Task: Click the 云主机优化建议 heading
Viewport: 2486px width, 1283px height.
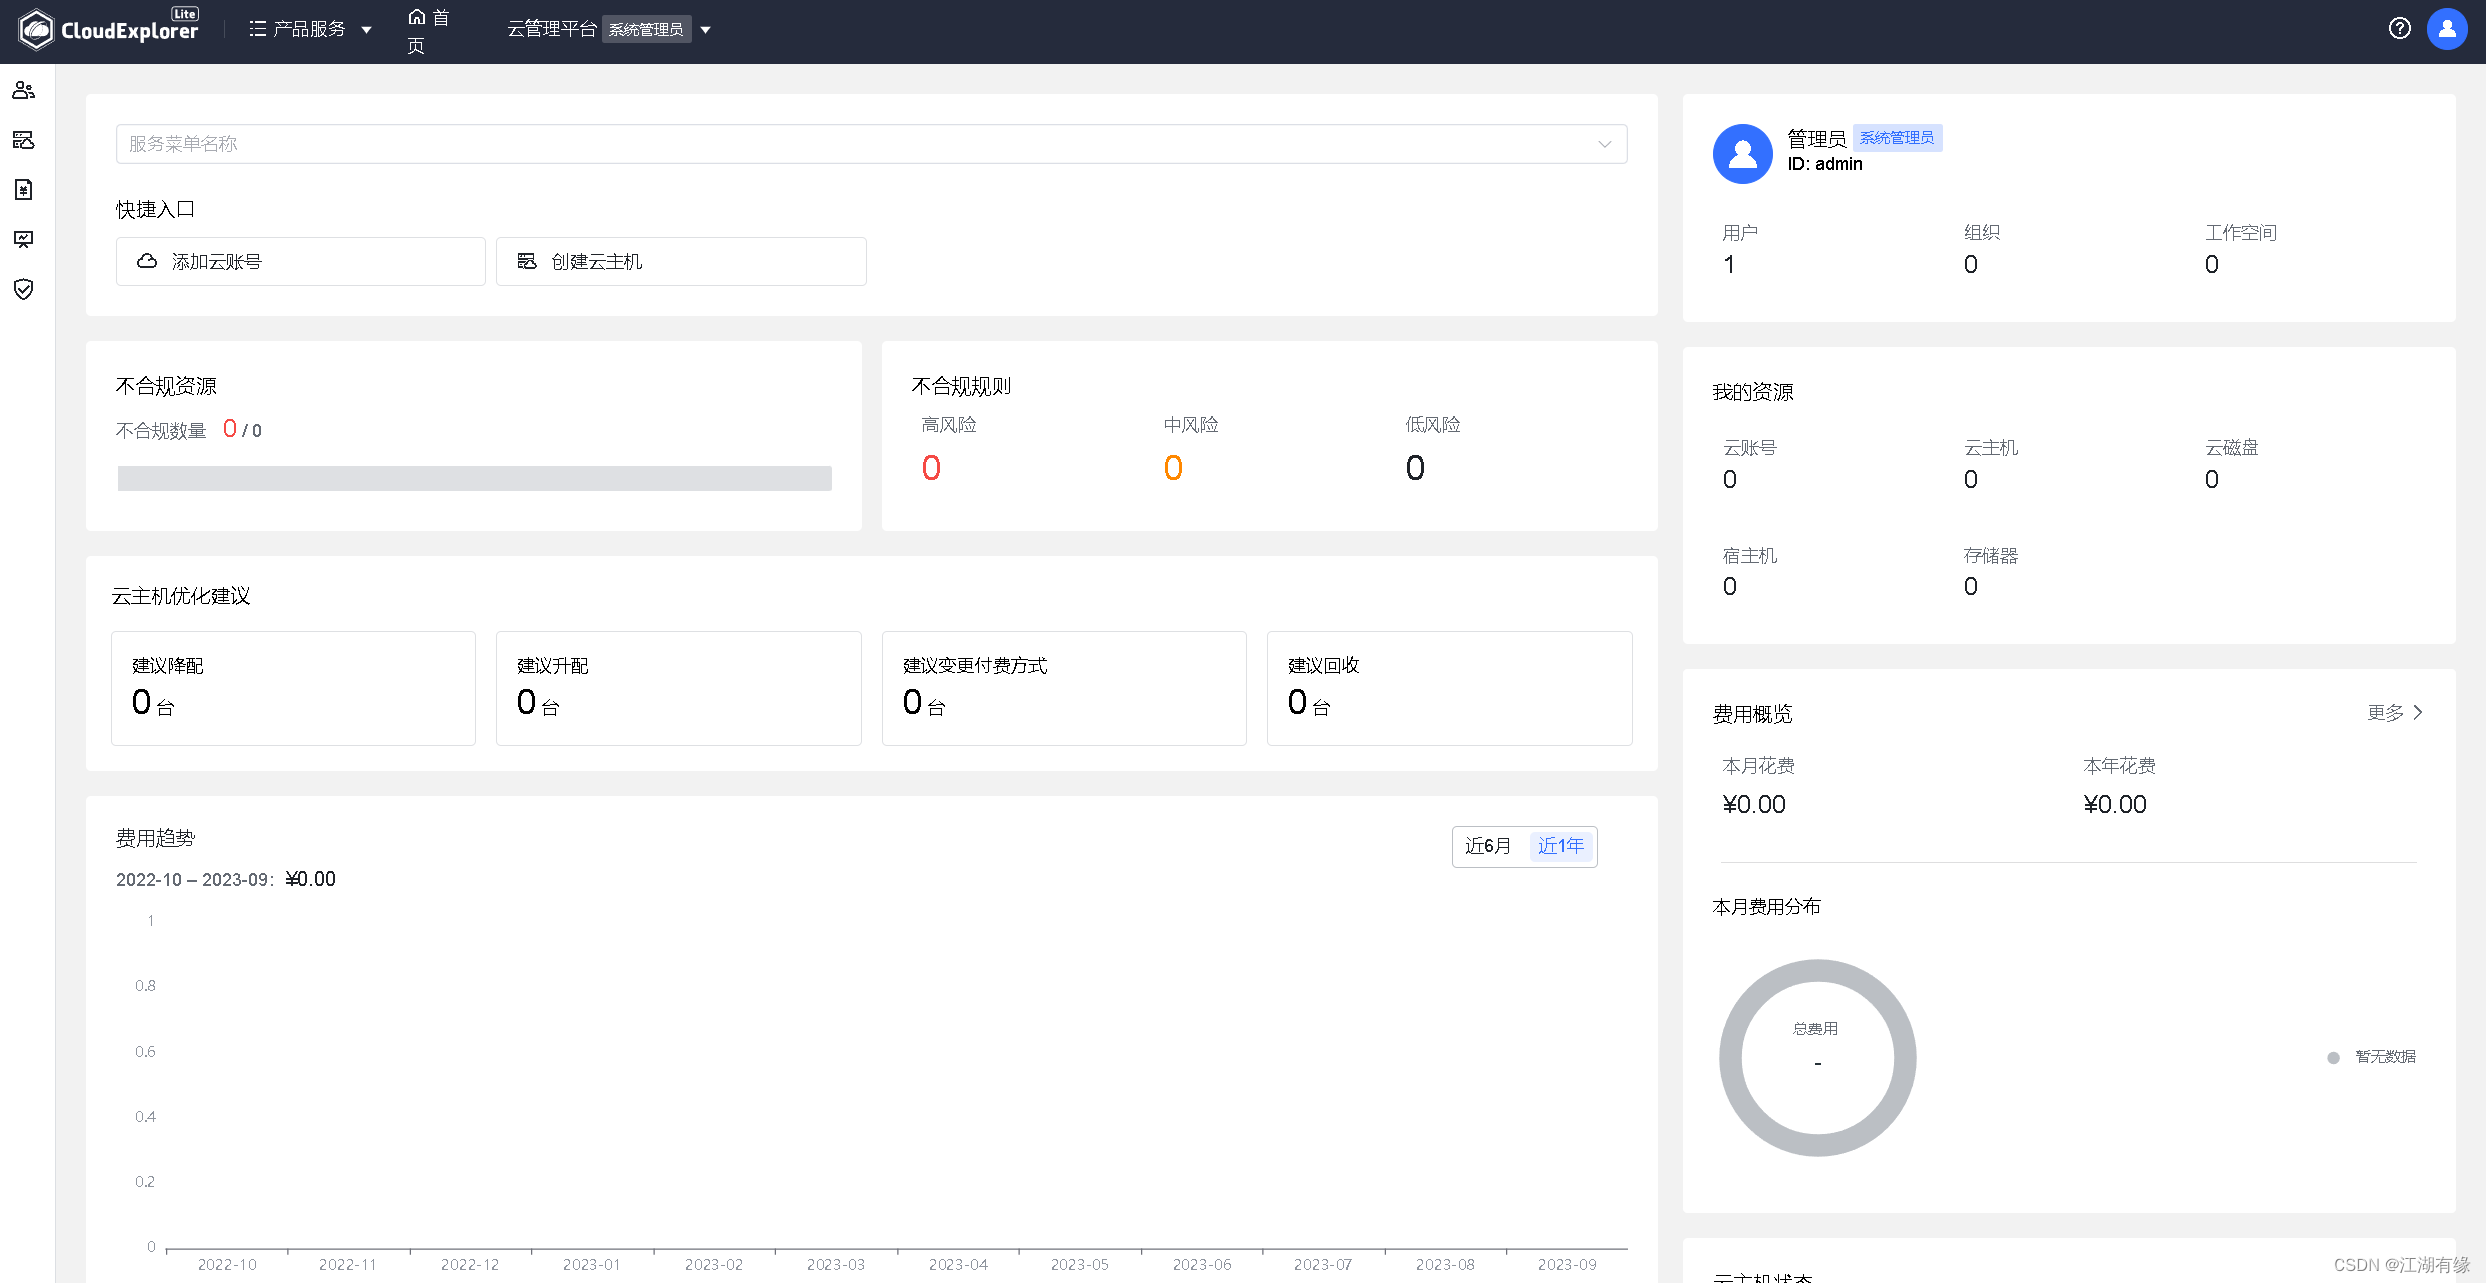Action: point(181,596)
